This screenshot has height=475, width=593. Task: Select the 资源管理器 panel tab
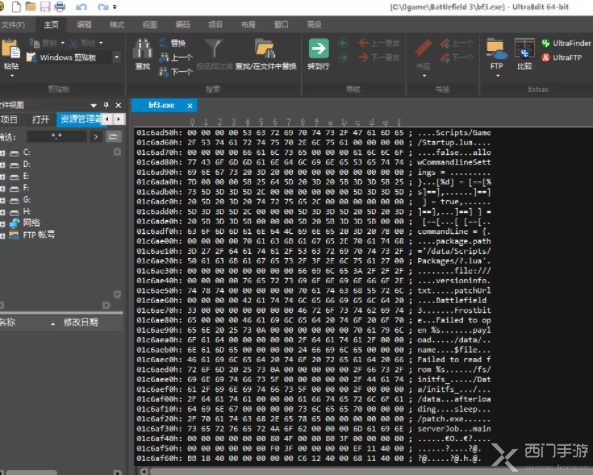pos(80,120)
